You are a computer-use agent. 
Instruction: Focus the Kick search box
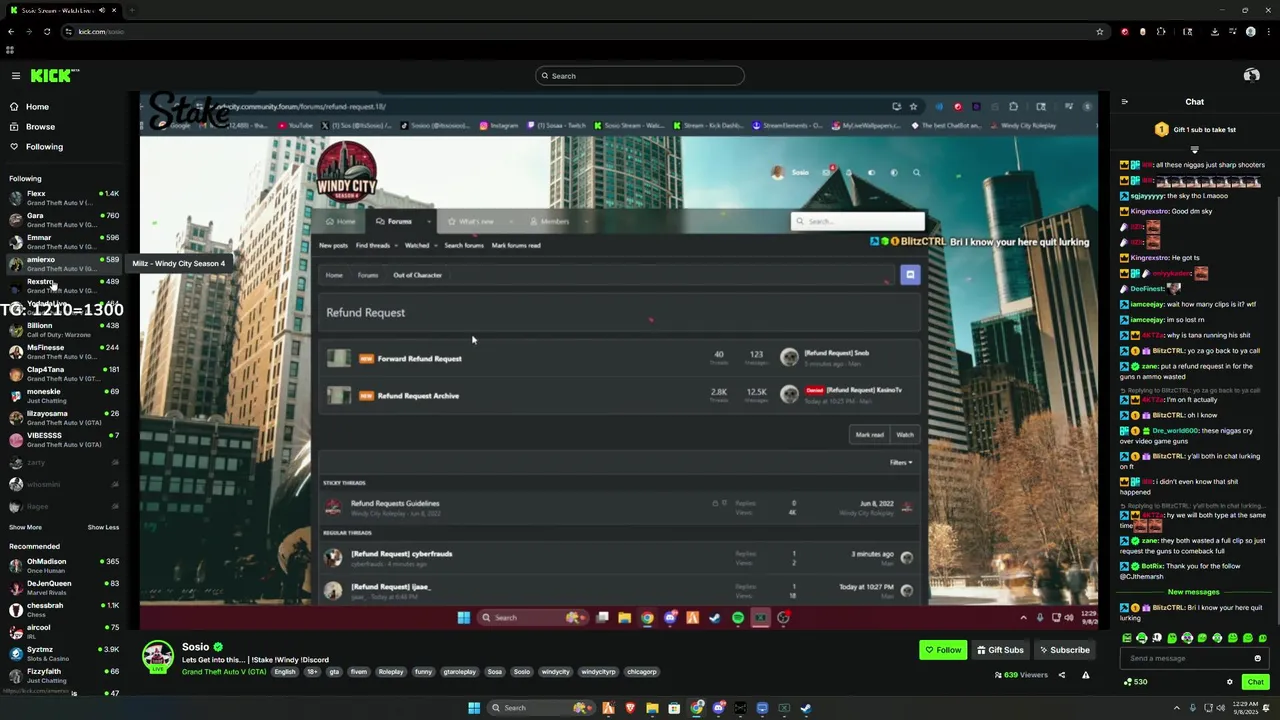640,76
